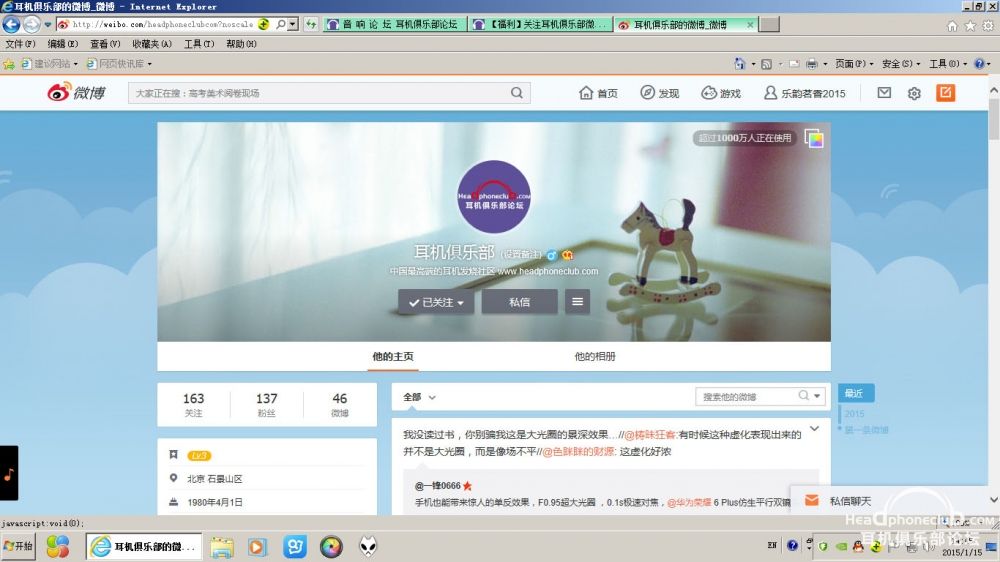Click the music note player tab on left edge

[x=9, y=473]
